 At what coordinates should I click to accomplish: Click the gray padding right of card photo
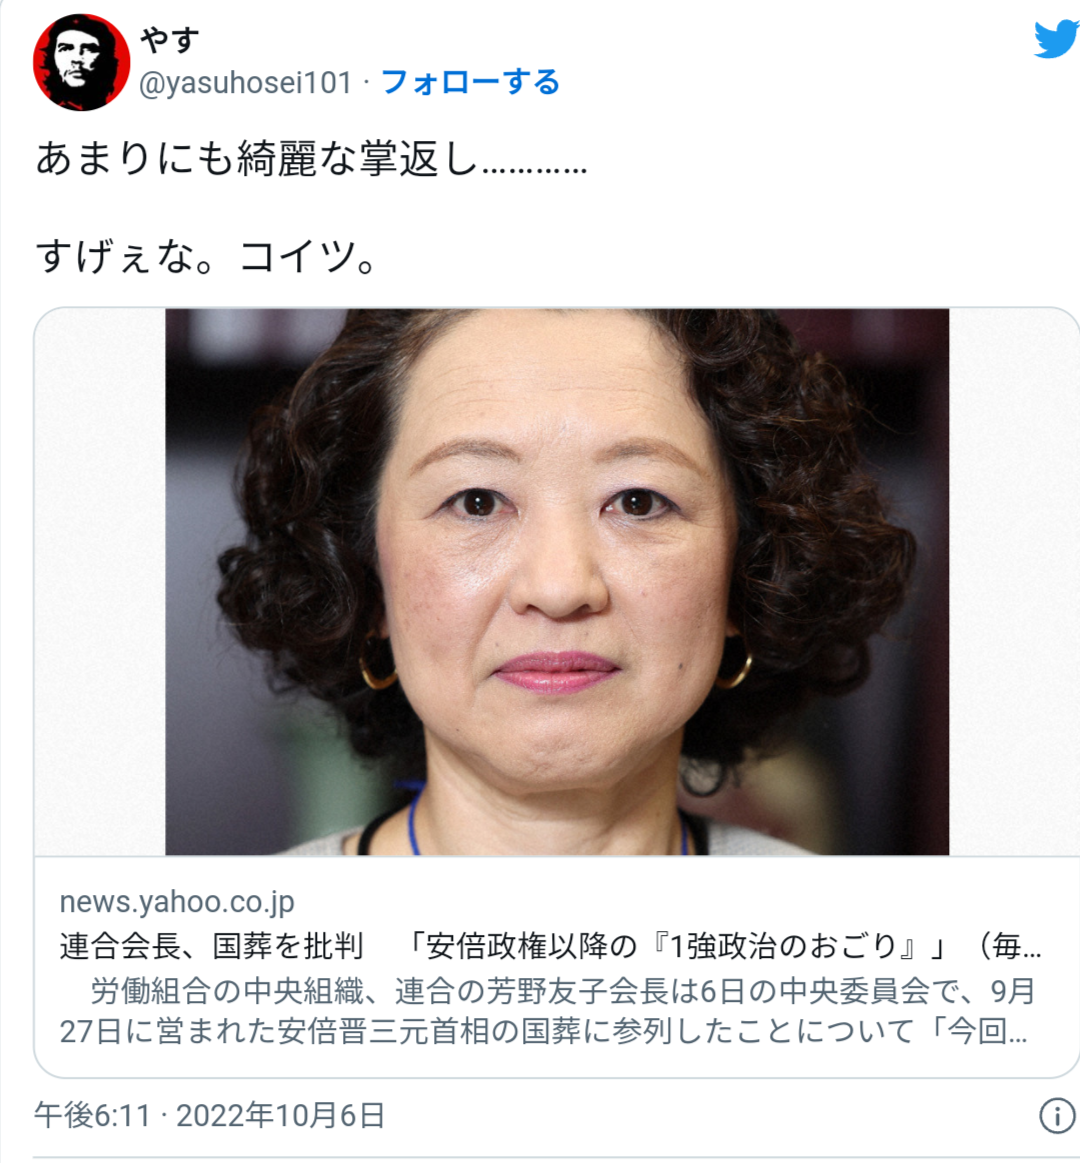tap(1013, 582)
